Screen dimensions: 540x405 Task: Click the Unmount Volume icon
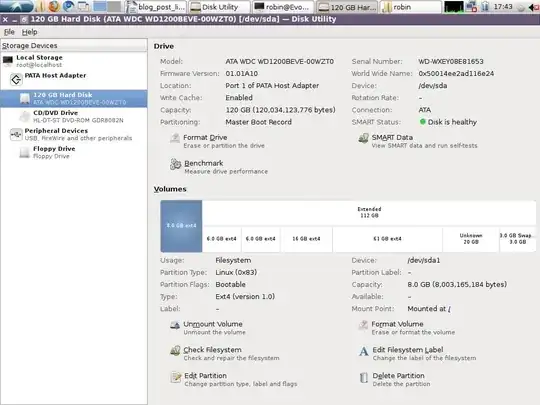[175, 325]
